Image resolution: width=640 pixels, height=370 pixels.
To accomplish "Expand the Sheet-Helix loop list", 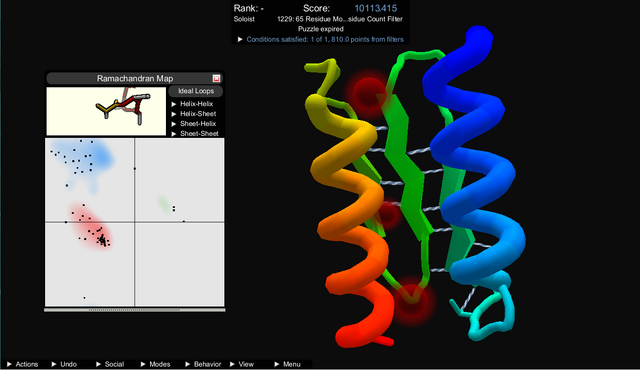I will (194, 124).
